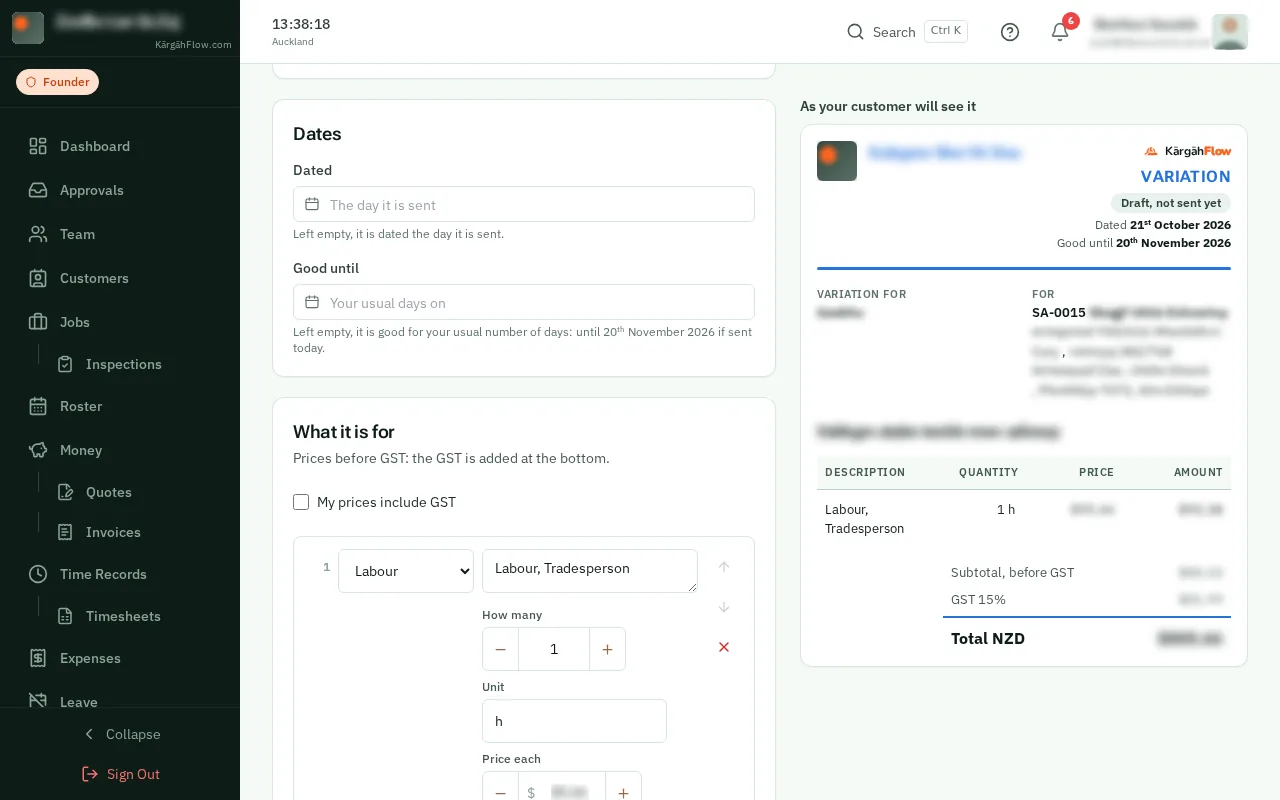
Task: Open the Dashboard icon in sidebar
Action: pyautogui.click(x=38, y=146)
